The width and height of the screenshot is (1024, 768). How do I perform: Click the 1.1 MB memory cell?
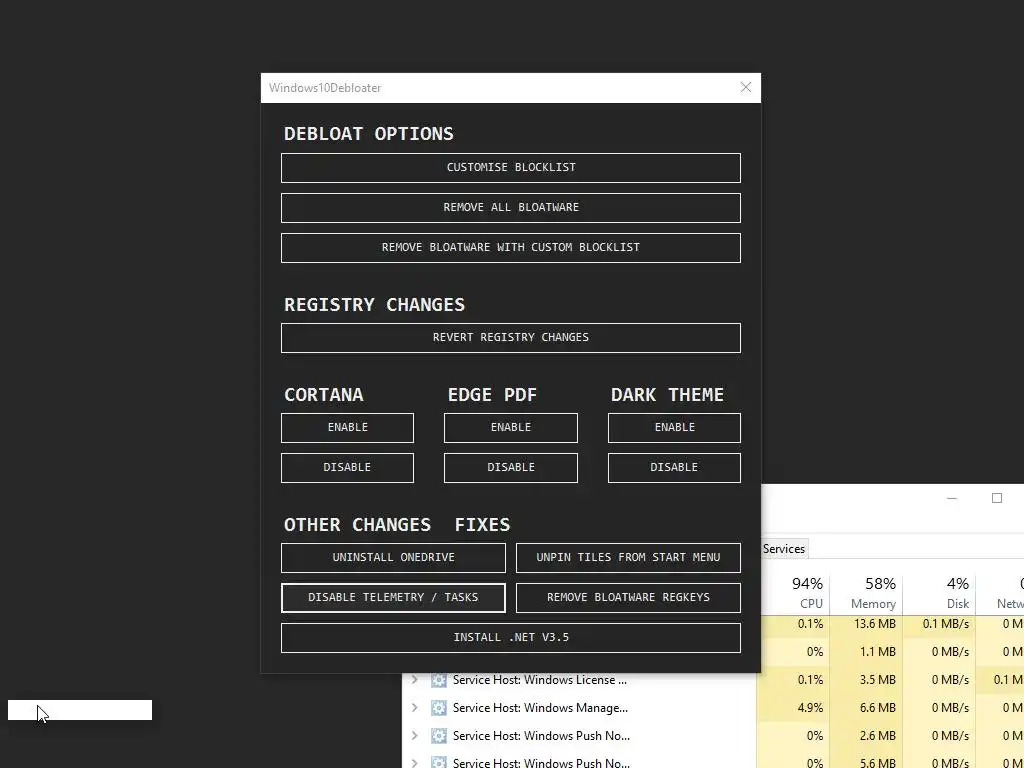click(867, 652)
